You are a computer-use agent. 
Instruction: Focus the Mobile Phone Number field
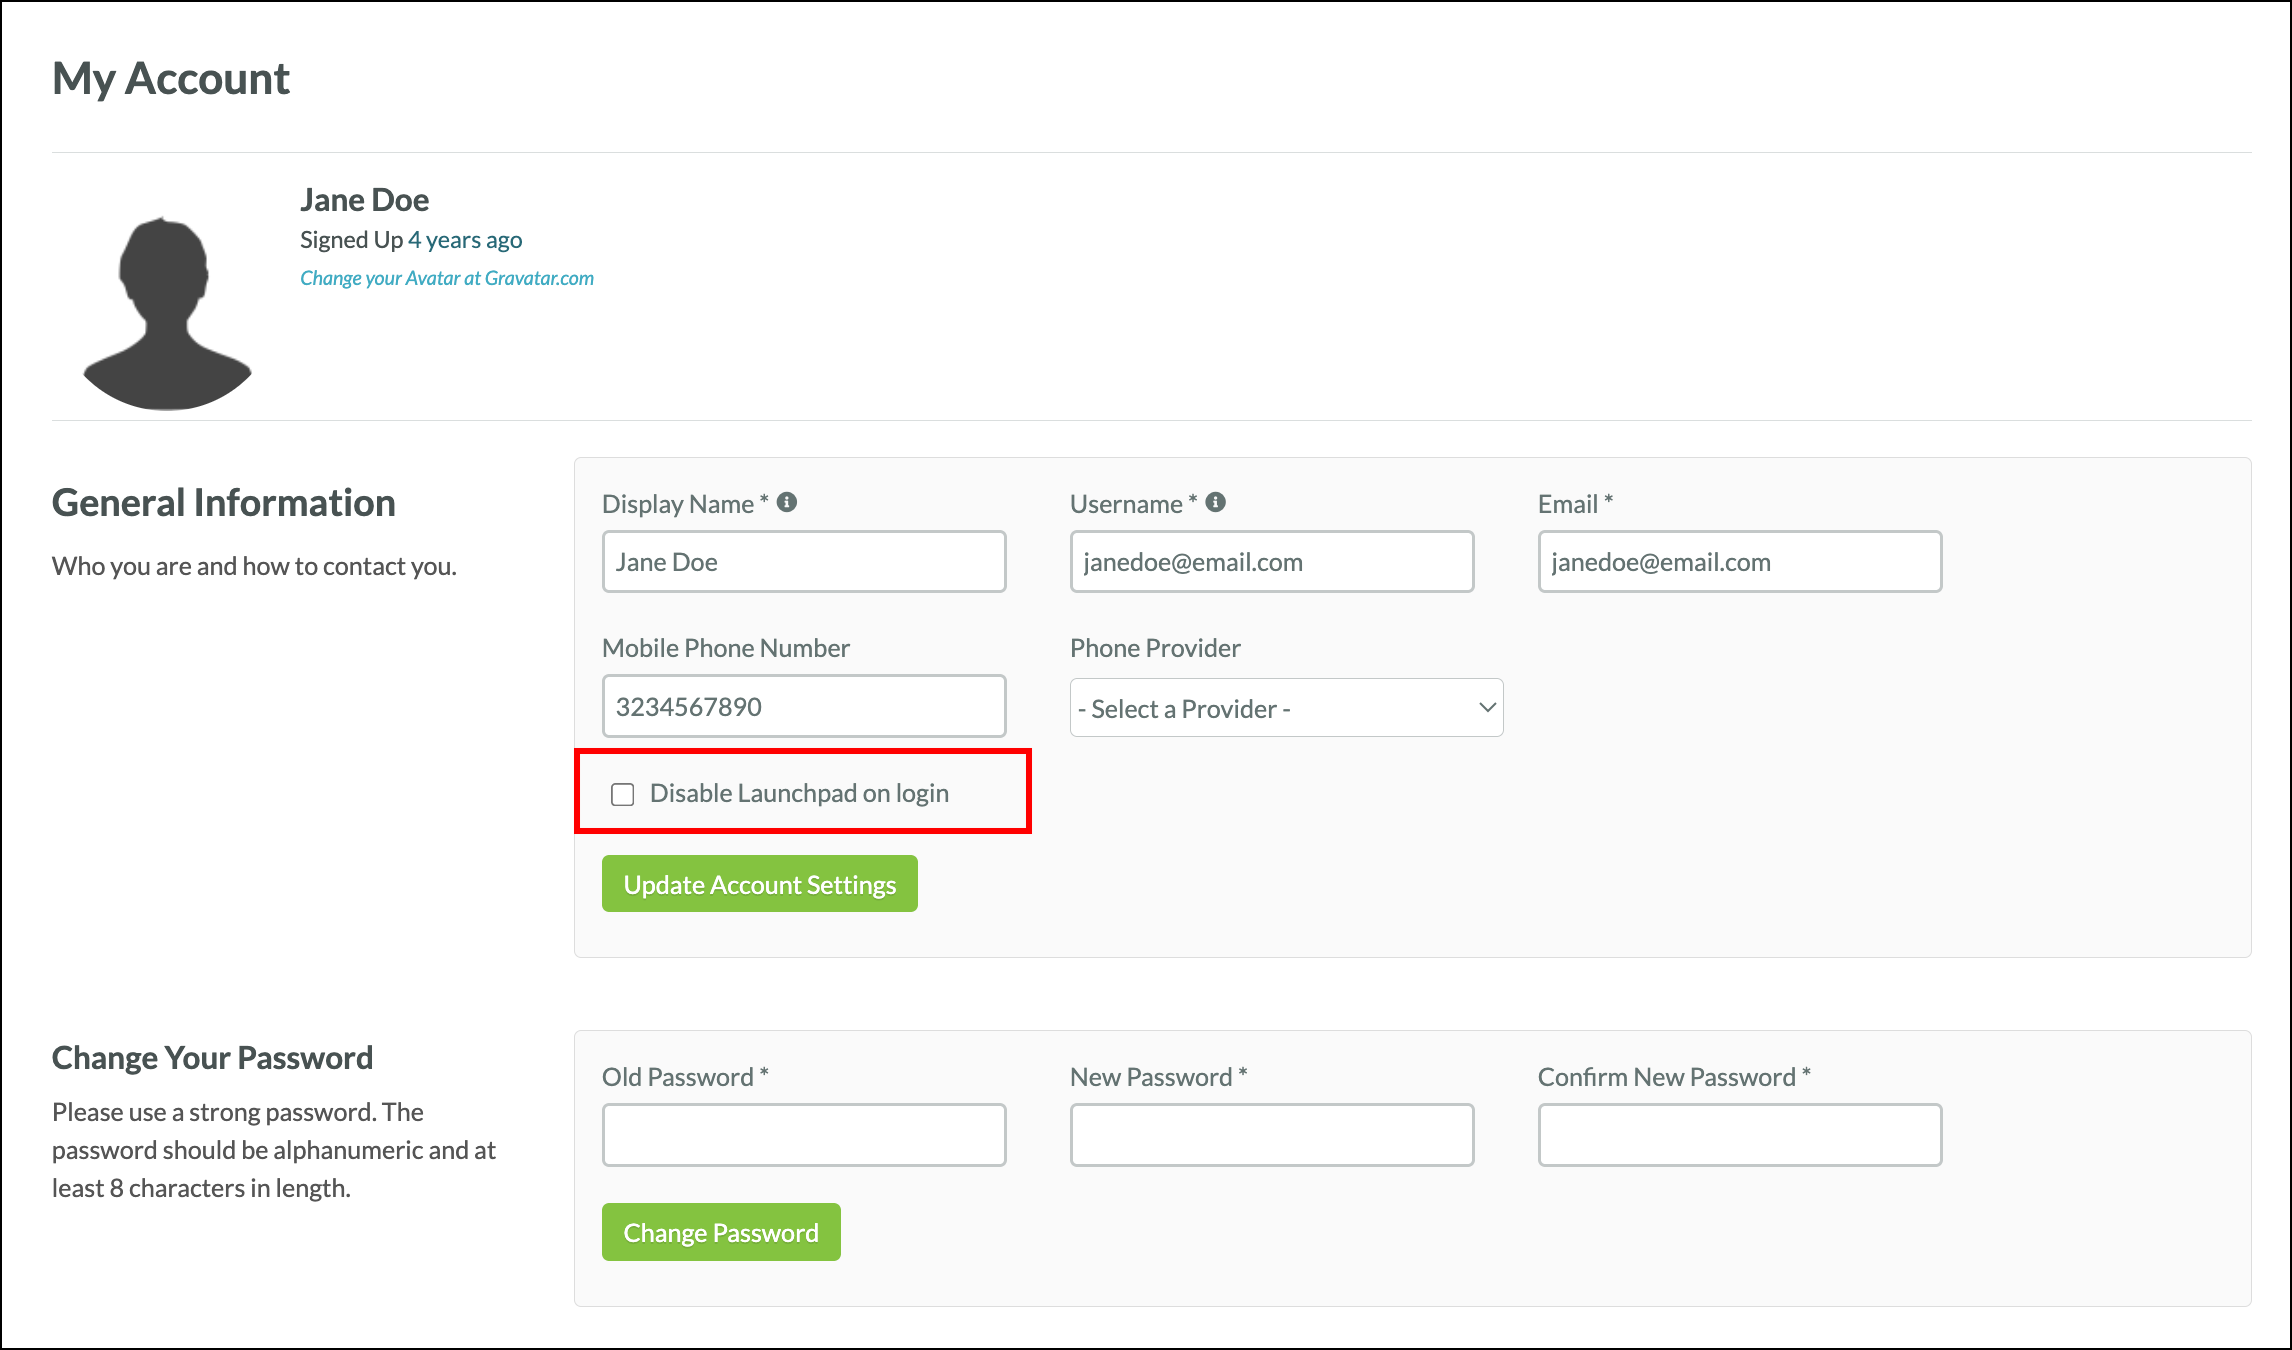tap(803, 706)
